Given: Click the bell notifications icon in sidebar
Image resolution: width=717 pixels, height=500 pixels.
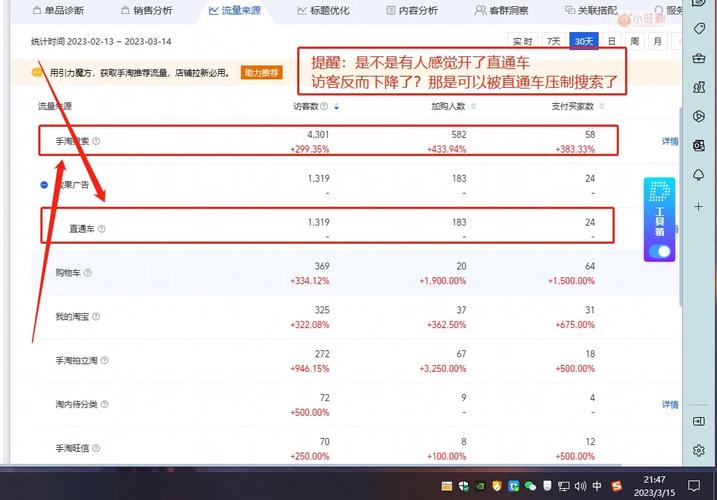Looking at the screenshot, I should [x=699, y=175].
